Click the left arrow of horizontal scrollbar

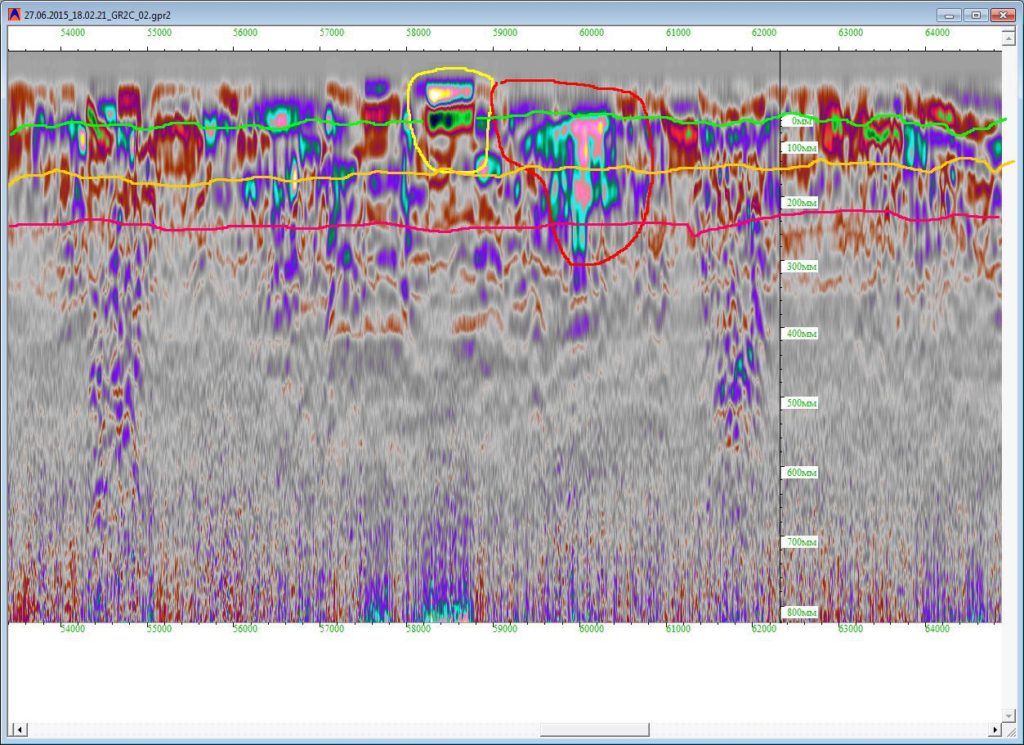coord(20,729)
